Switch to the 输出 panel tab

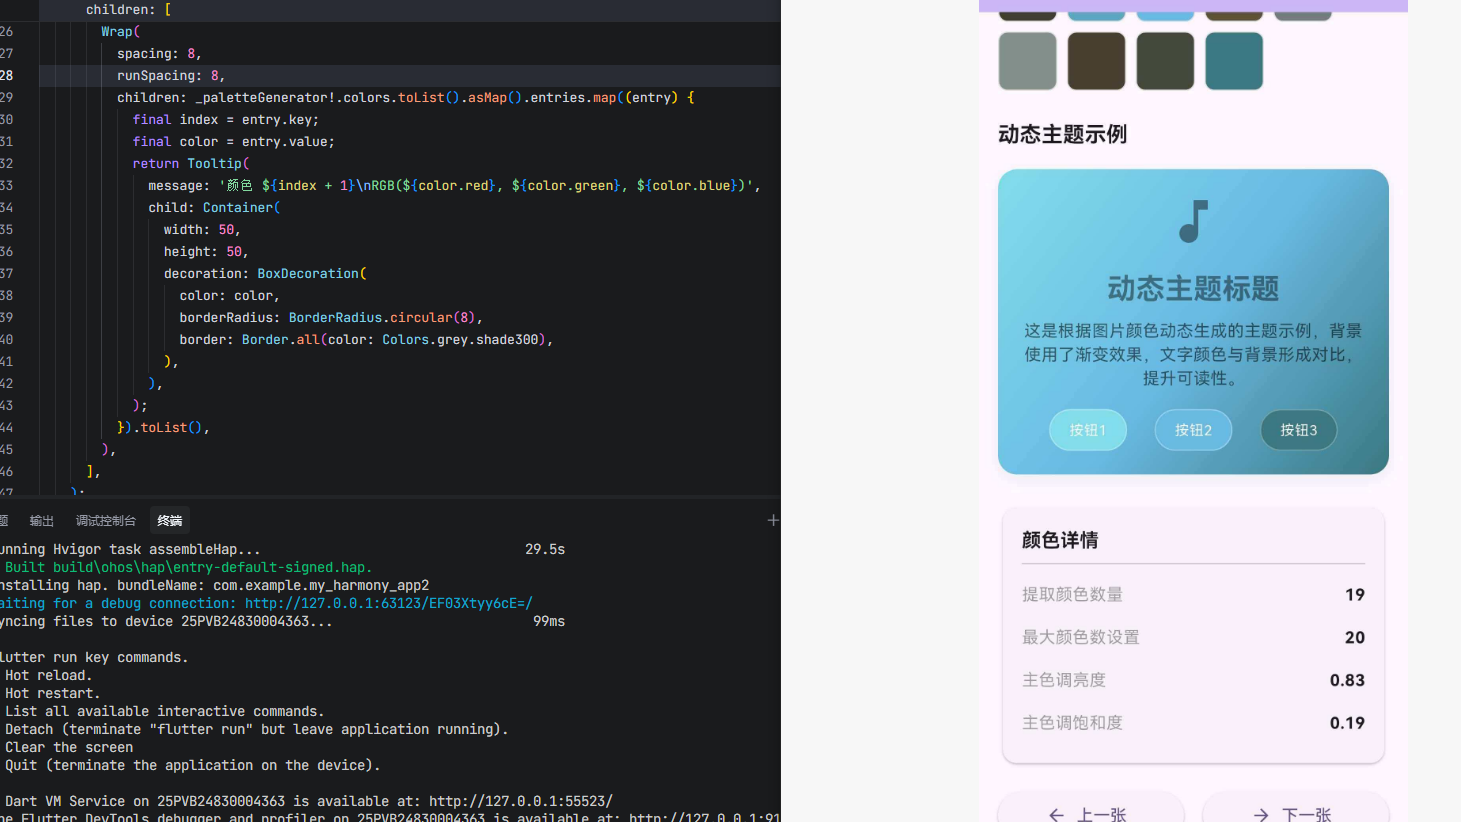pos(41,520)
